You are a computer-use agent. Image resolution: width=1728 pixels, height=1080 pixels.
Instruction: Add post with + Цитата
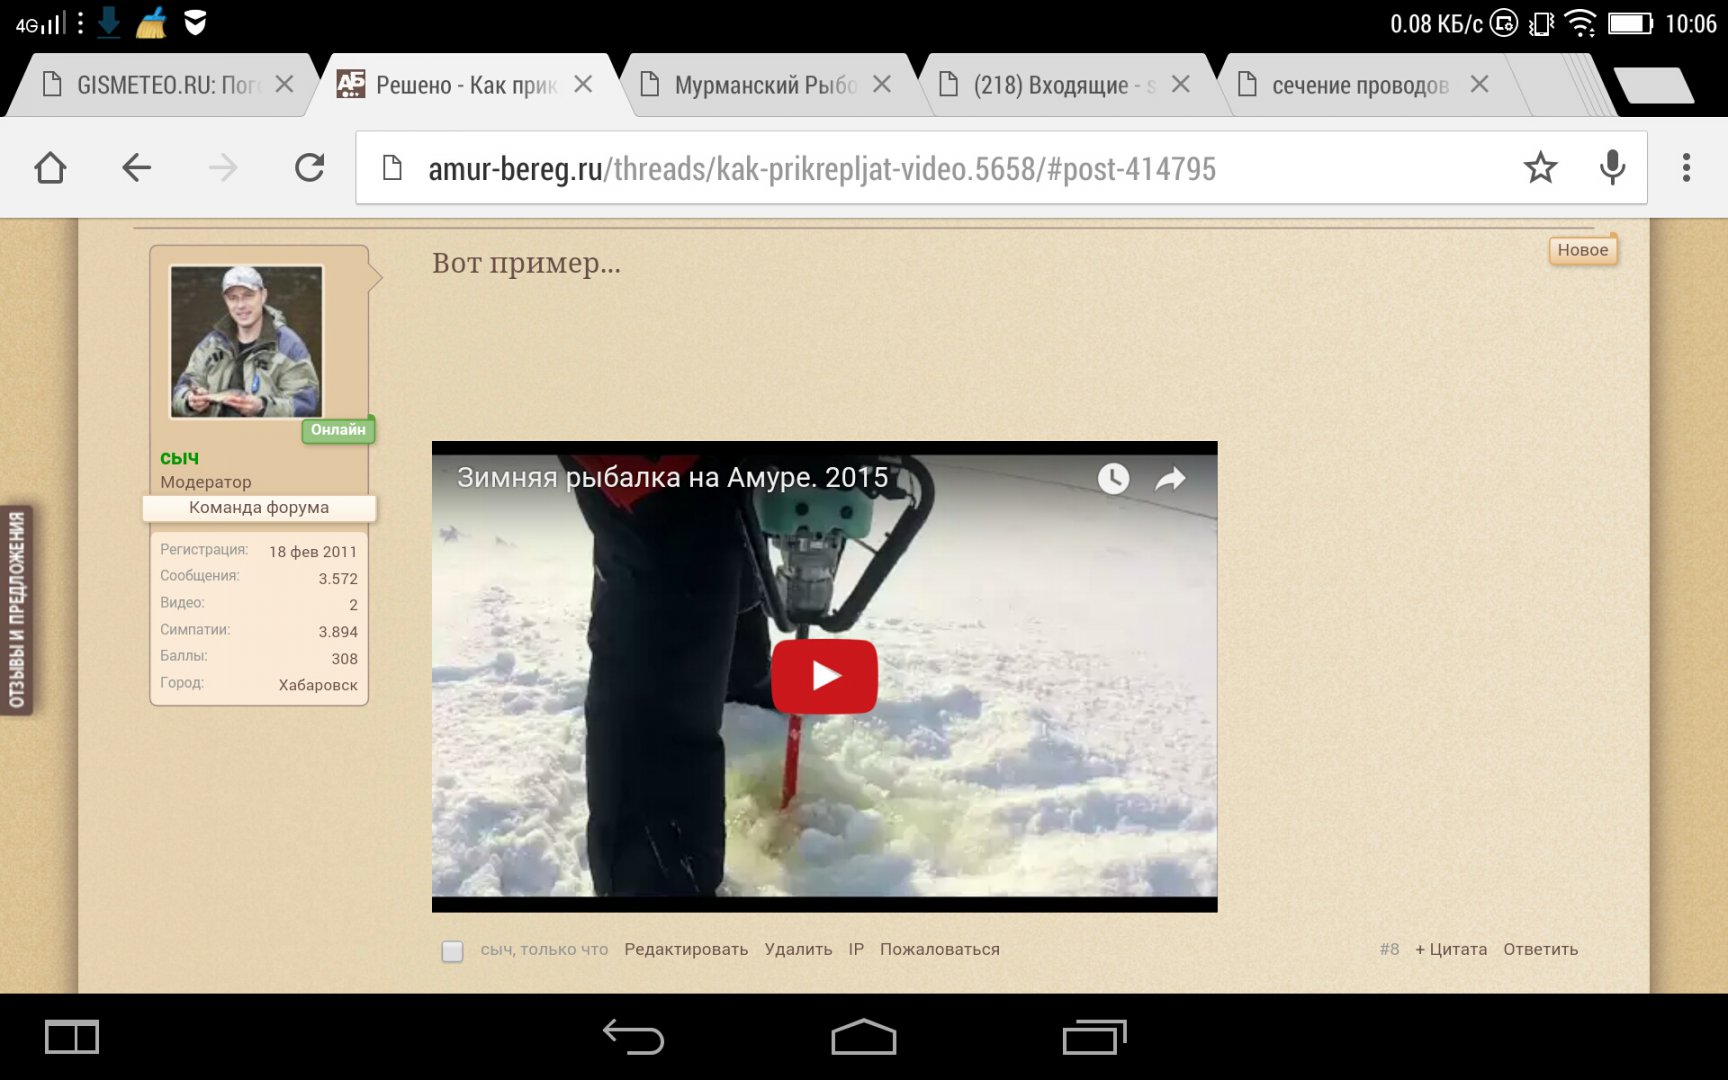tap(1450, 950)
